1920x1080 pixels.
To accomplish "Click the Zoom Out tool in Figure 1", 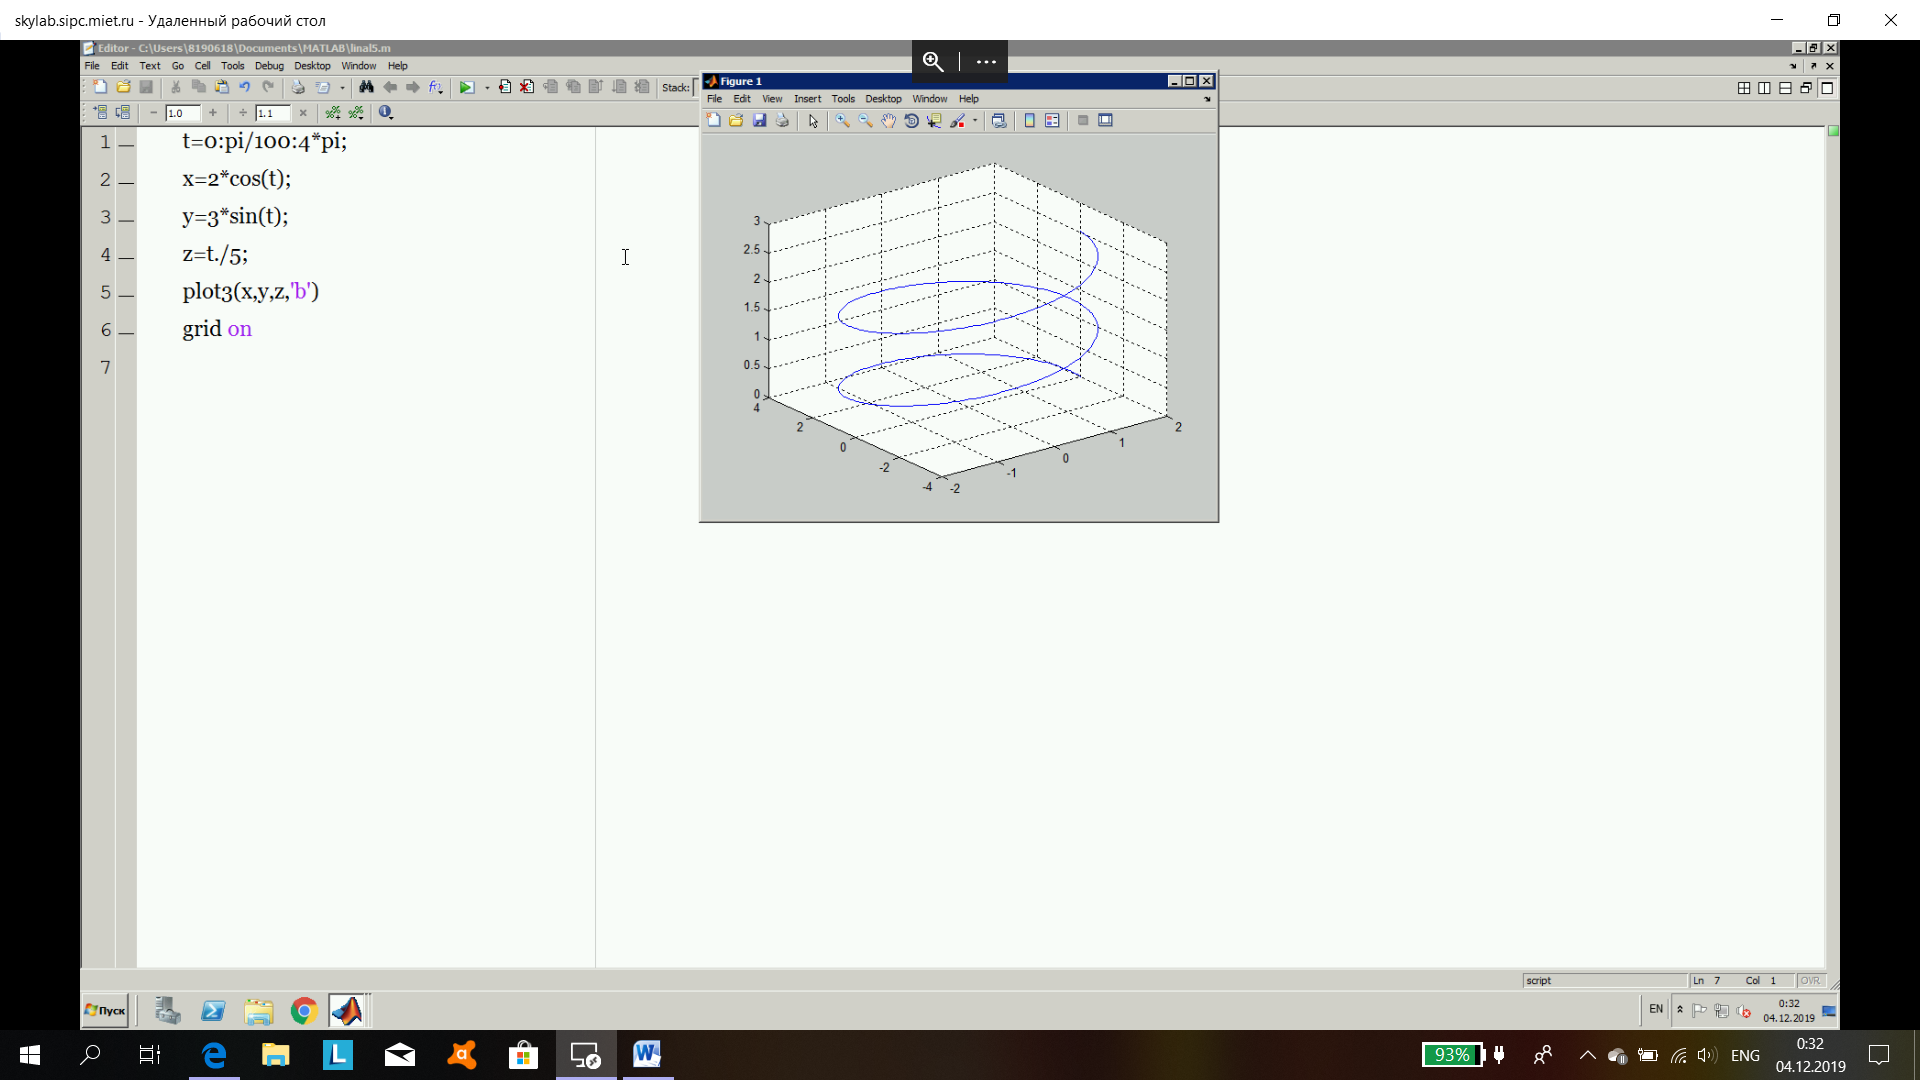I will (865, 120).
